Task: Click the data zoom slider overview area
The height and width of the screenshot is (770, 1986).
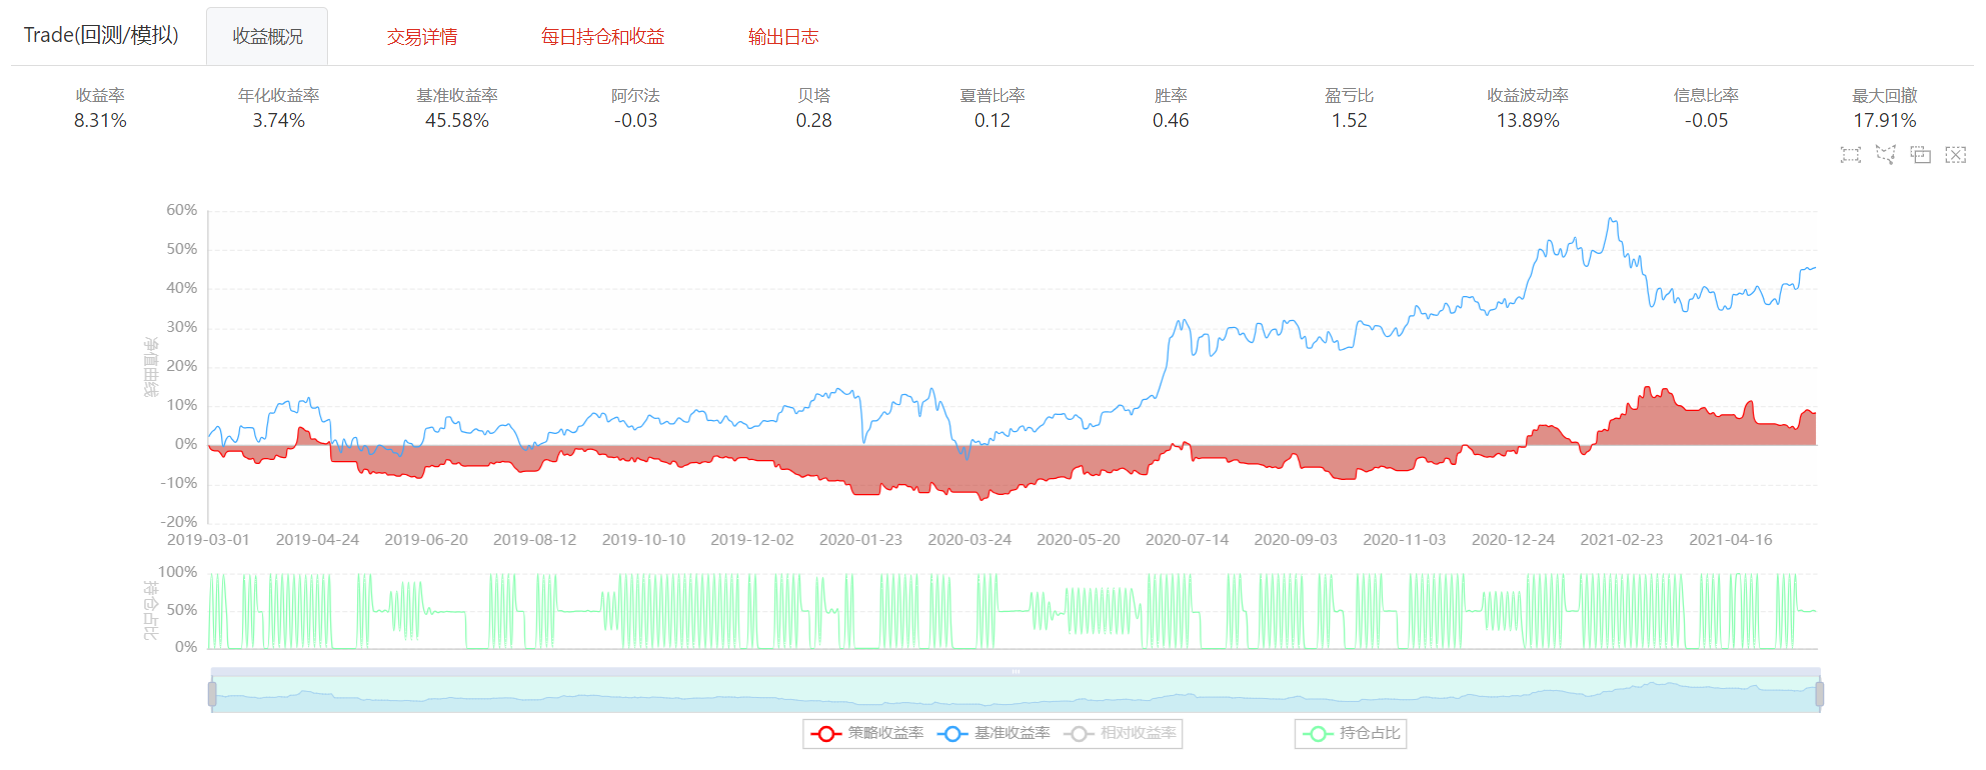Action: 1016,694
